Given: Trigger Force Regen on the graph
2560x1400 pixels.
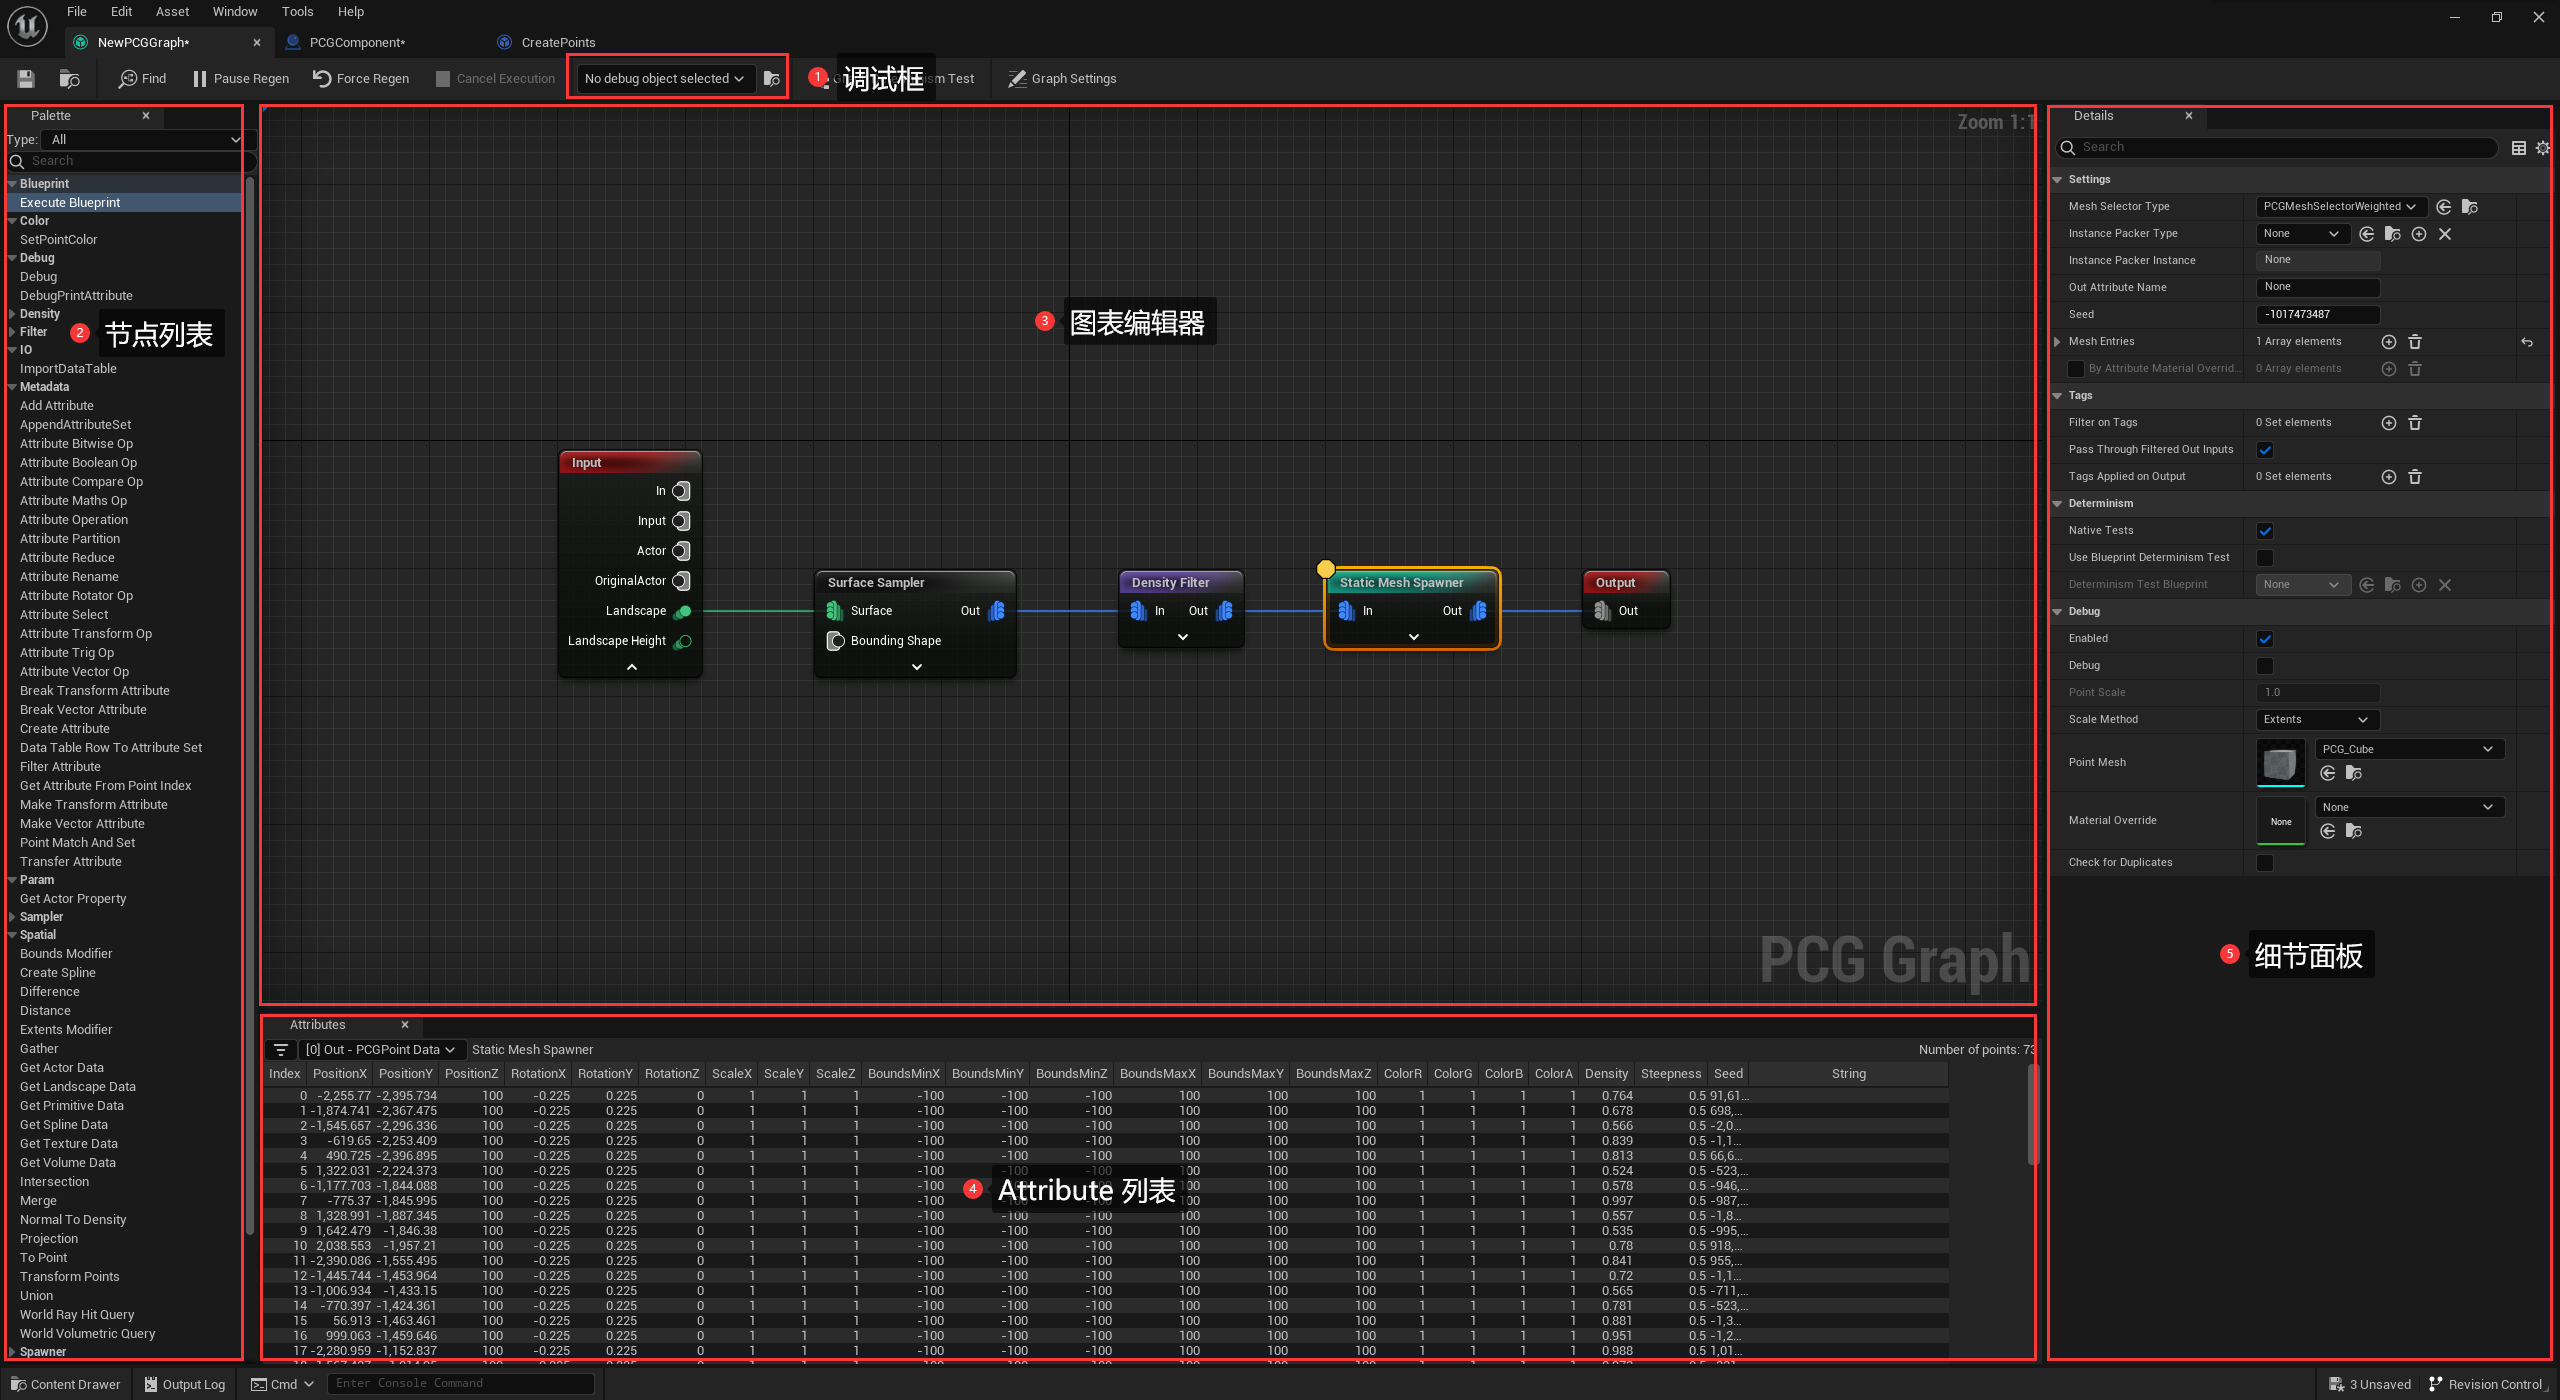Looking at the screenshot, I should tap(360, 78).
